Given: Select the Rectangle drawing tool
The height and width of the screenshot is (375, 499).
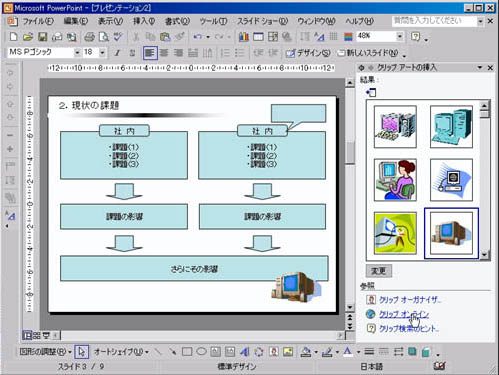Looking at the screenshot, I should 187,351.
